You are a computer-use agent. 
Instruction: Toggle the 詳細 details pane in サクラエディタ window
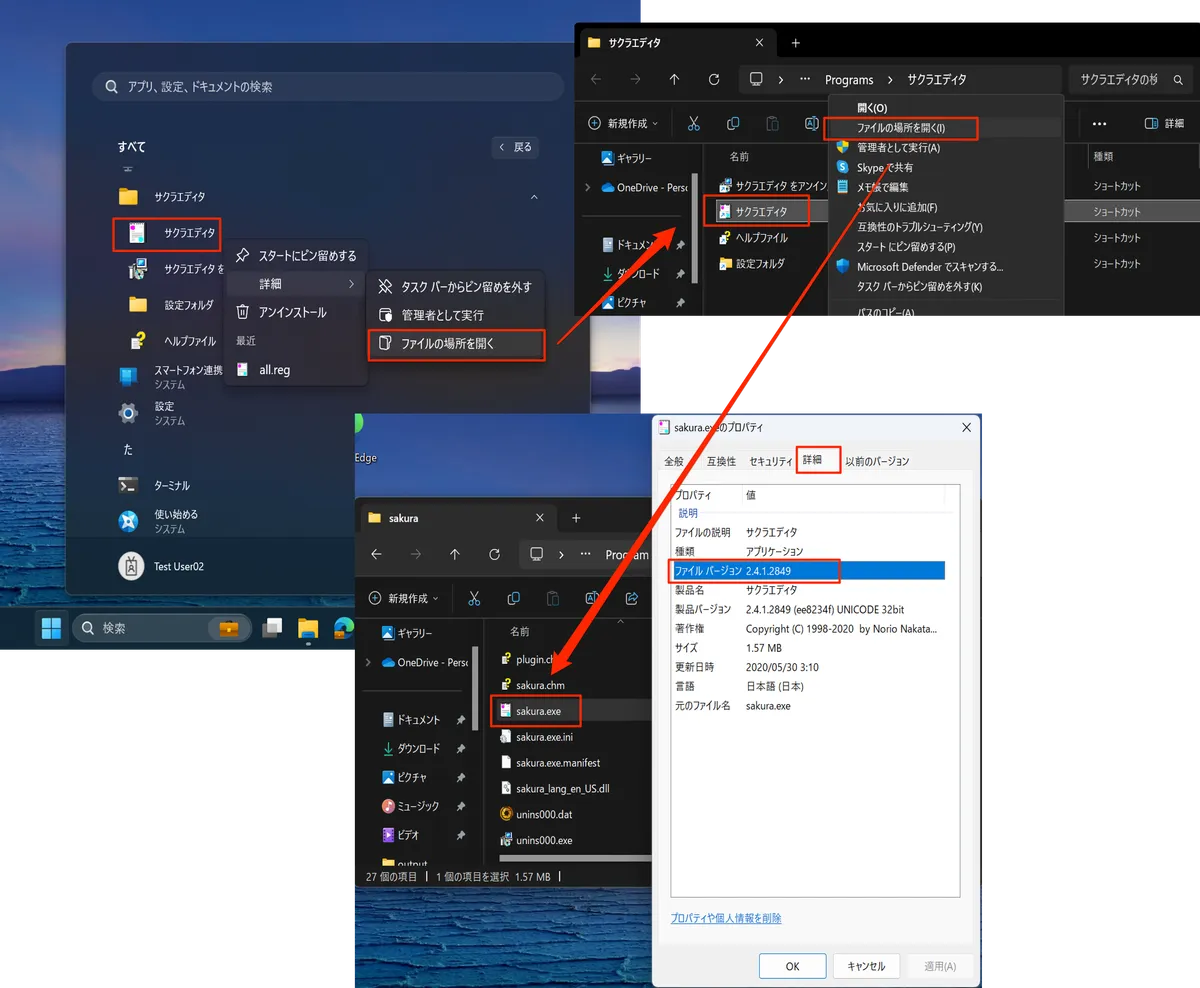(1165, 123)
